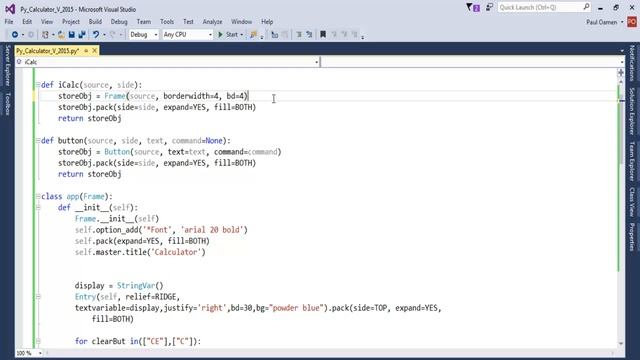Open the Team Explorer side tab
640x360 pixels.
632,161
